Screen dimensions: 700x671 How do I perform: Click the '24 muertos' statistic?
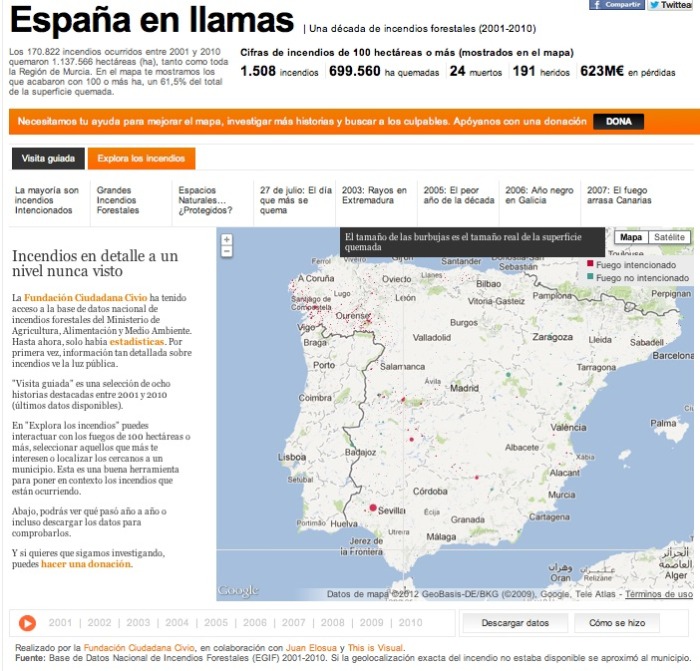click(475, 71)
